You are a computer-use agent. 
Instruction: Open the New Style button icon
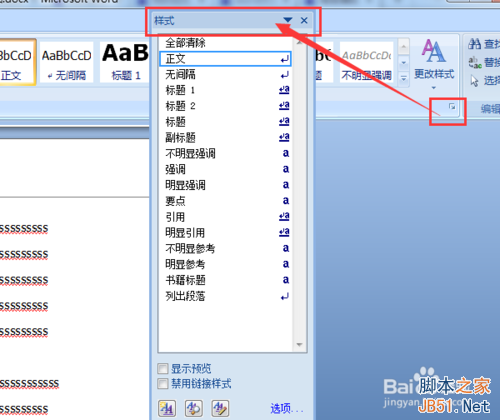point(167,408)
